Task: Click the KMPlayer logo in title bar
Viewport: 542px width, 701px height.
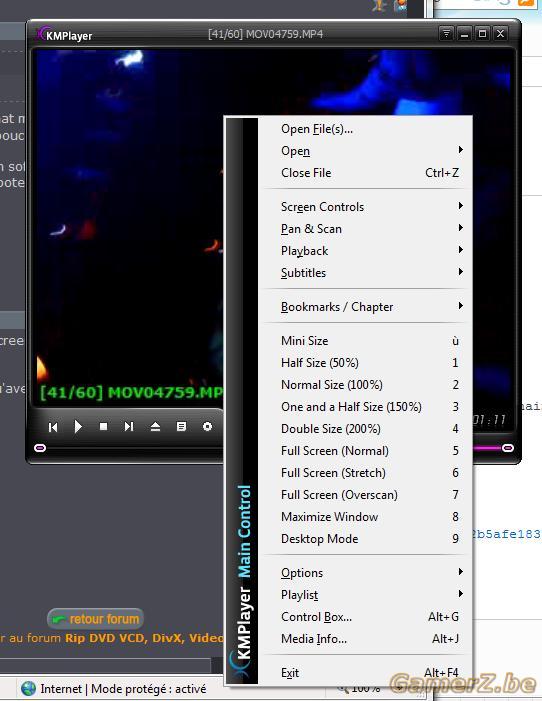Action: [65, 35]
